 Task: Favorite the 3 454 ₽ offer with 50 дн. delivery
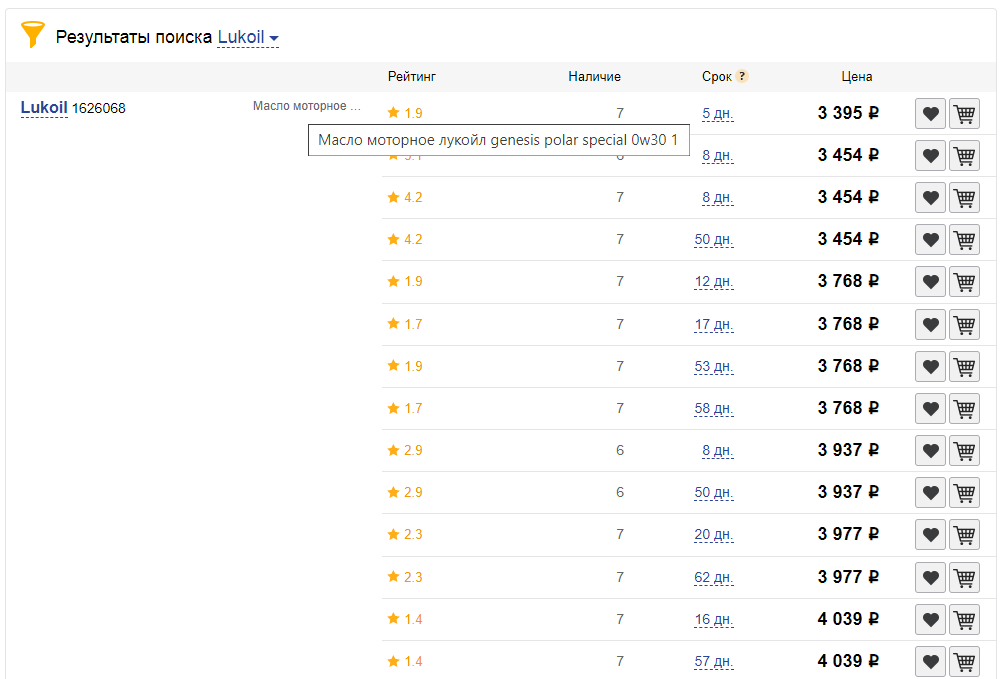(x=930, y=240)
